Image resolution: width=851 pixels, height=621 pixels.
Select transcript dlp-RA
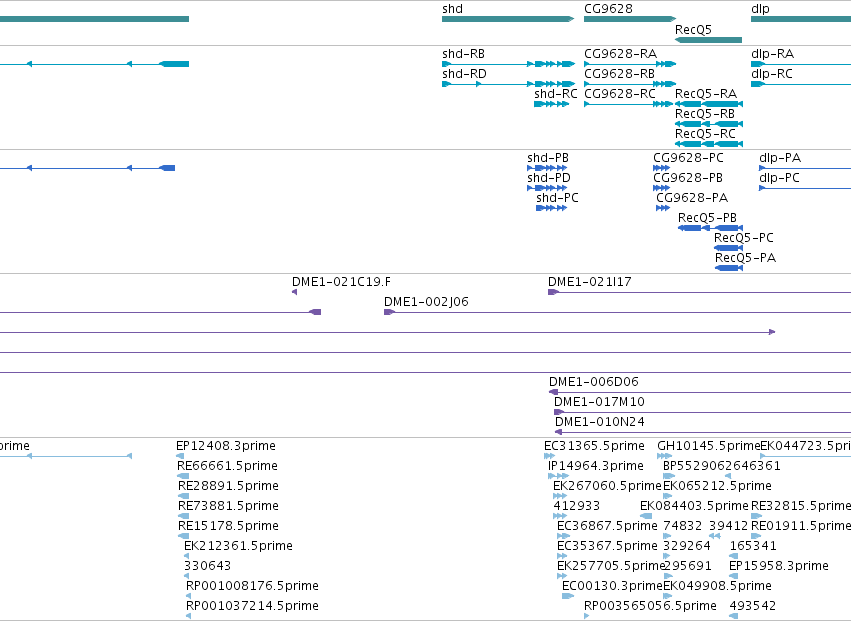click(801, 64)
